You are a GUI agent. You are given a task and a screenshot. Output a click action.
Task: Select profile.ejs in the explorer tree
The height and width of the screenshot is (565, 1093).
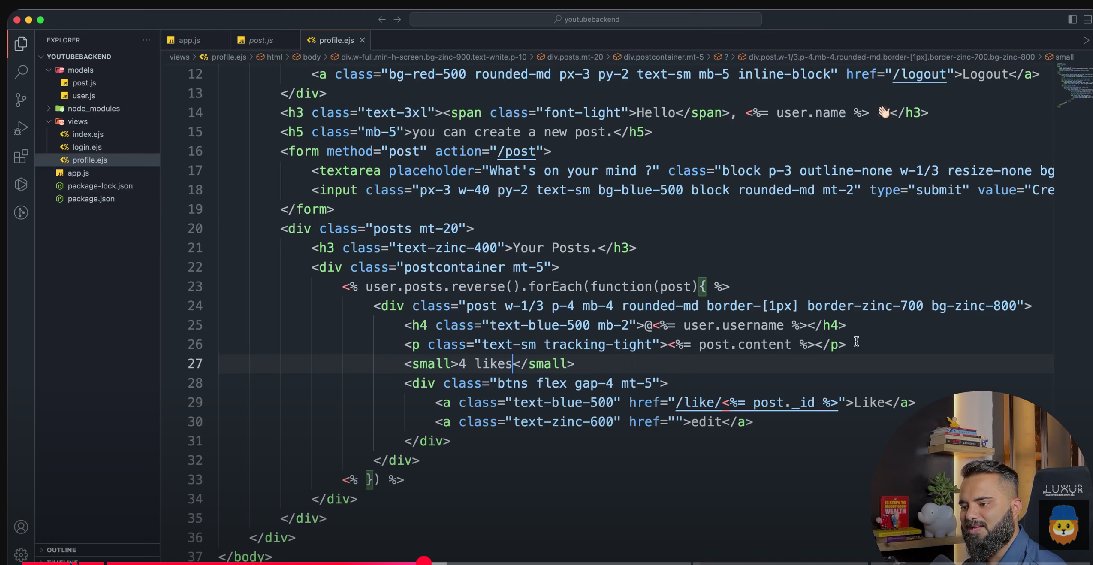click(89, 160)
